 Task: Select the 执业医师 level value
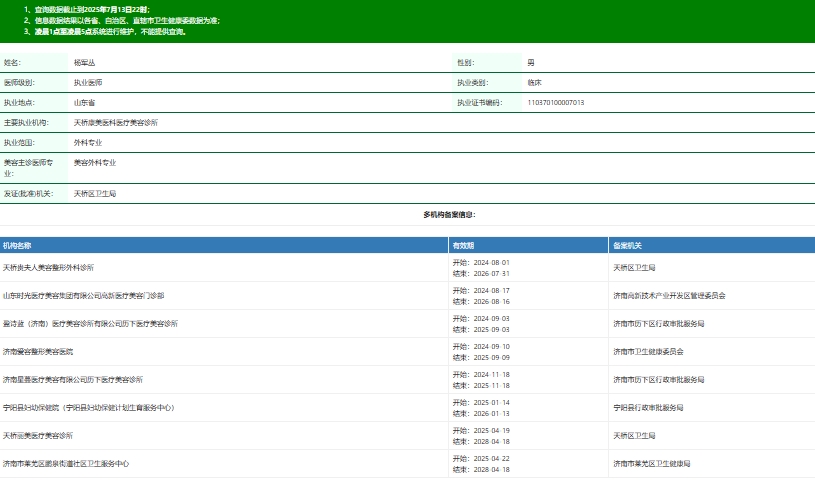point(88,83)
